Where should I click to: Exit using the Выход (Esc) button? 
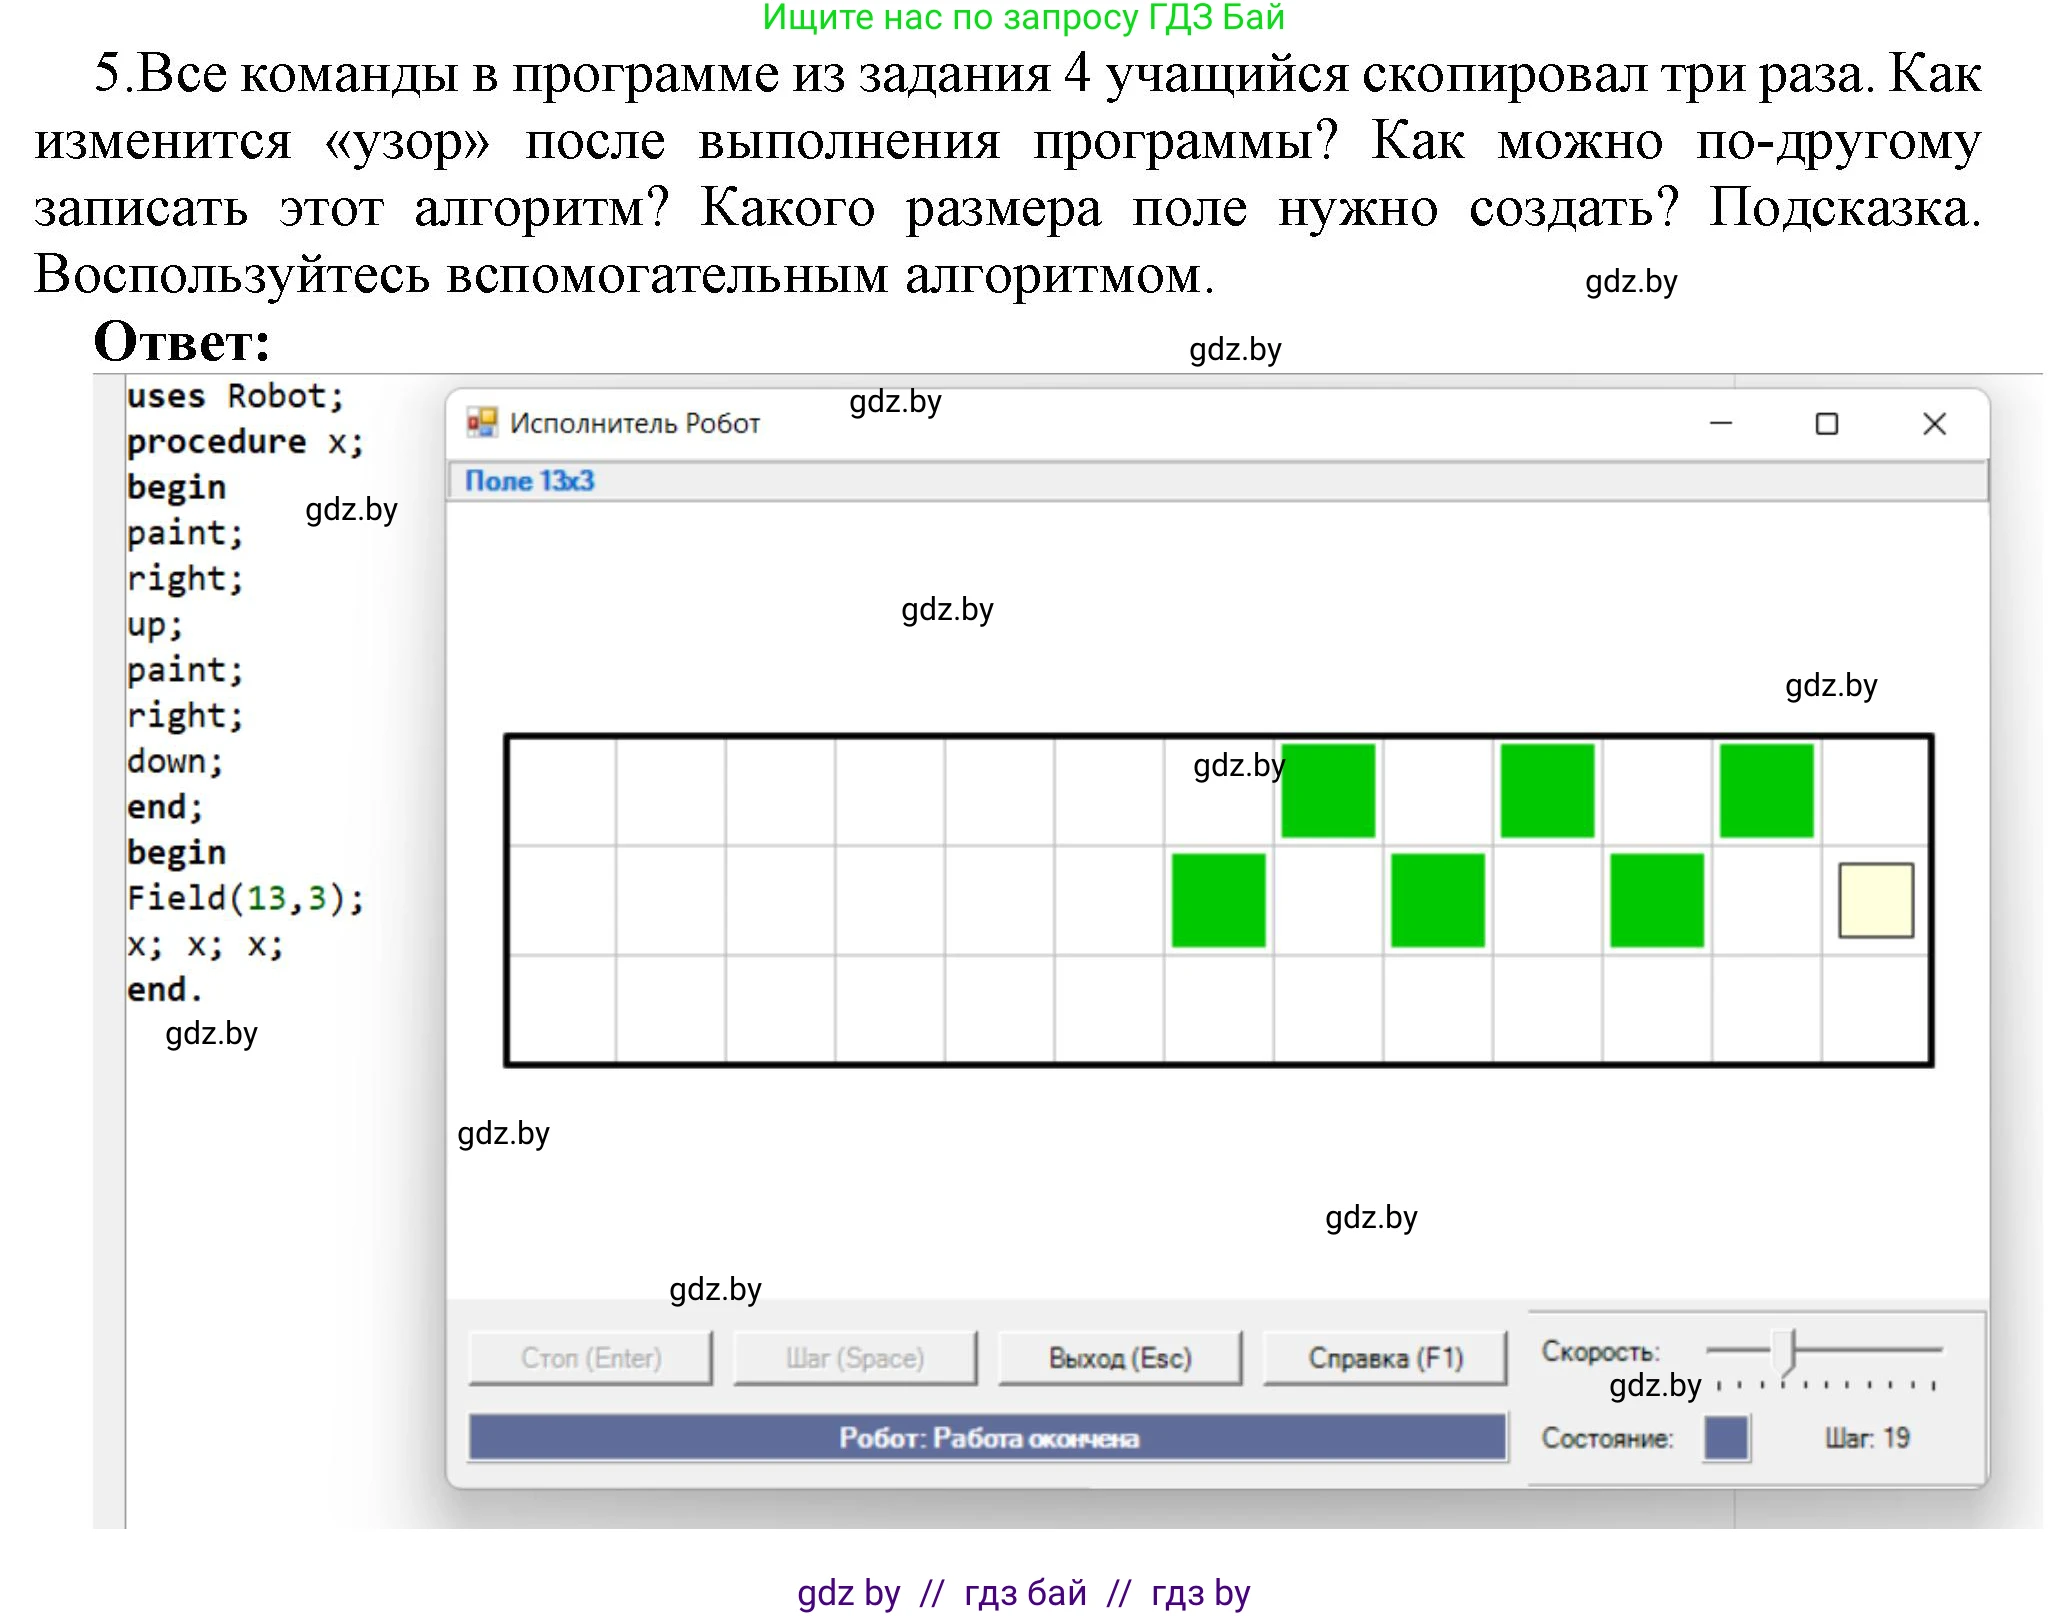coord(1119,1357)
